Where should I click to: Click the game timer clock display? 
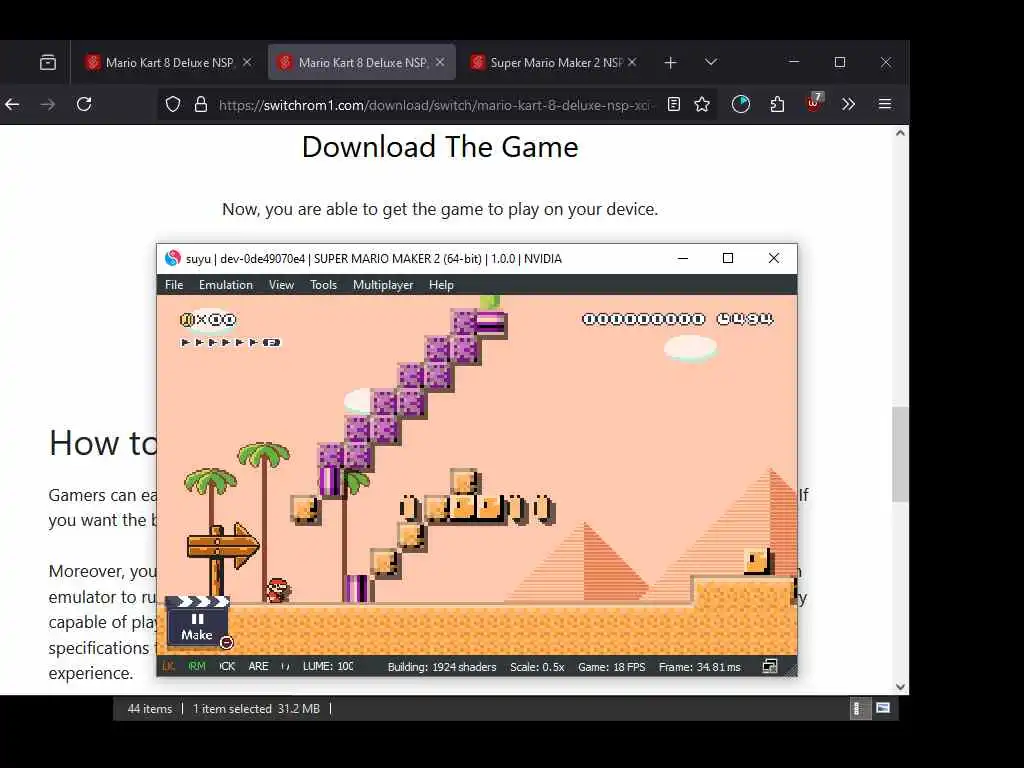pos(744,319)
